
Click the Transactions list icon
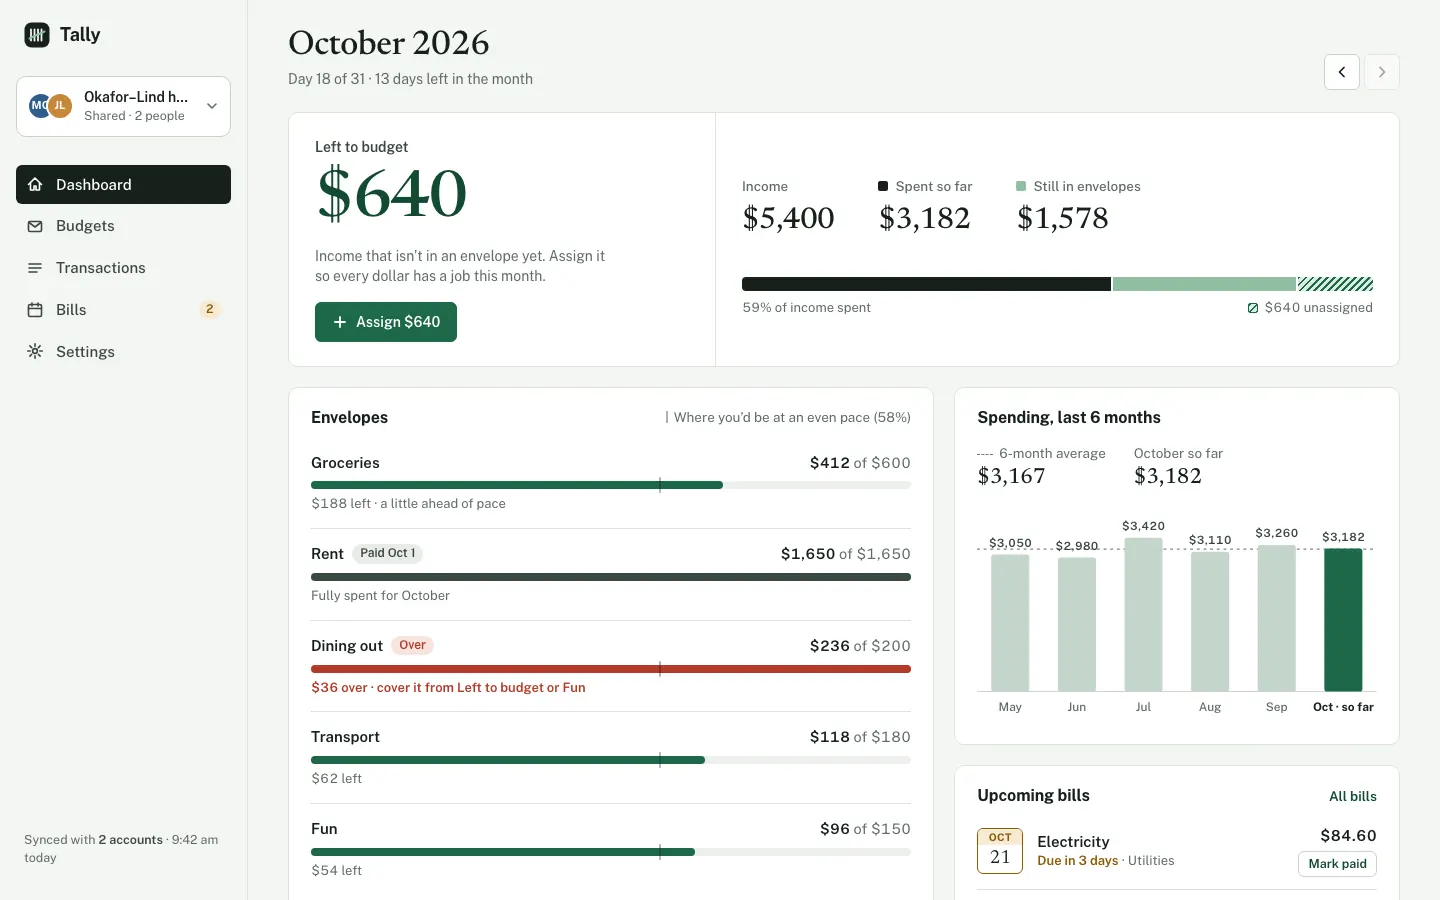35,268
